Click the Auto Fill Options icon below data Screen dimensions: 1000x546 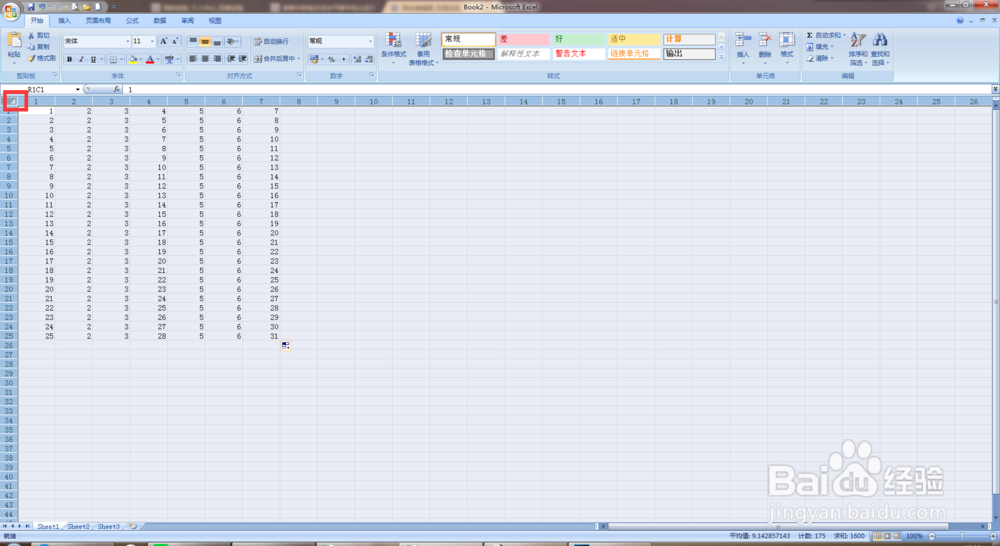click(285, 346)
